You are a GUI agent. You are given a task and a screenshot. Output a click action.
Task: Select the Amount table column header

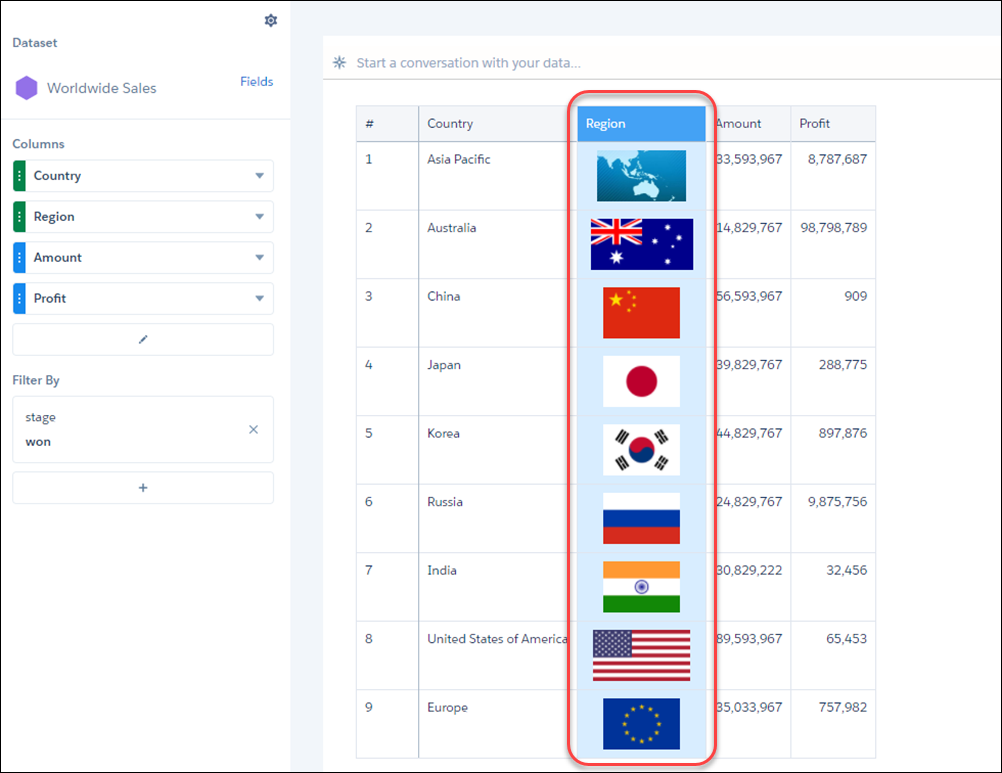point(748,124)
